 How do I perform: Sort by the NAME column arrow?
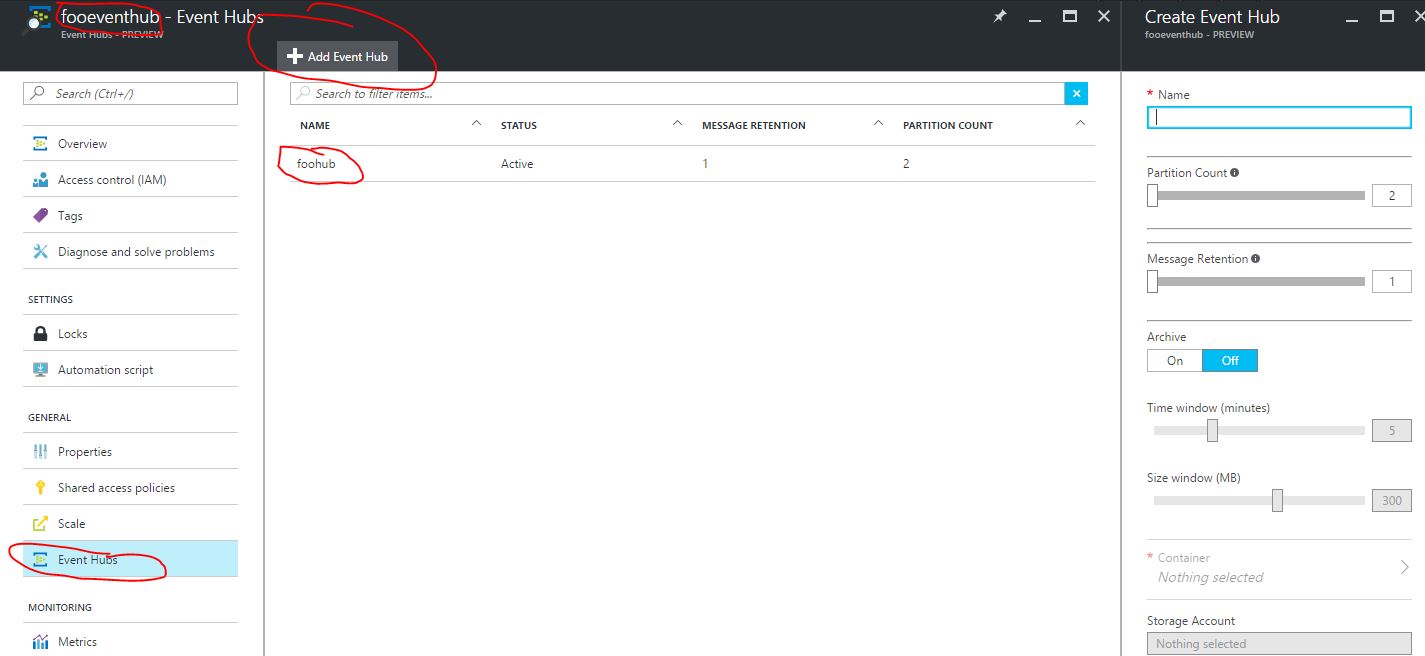pos(476,124)
